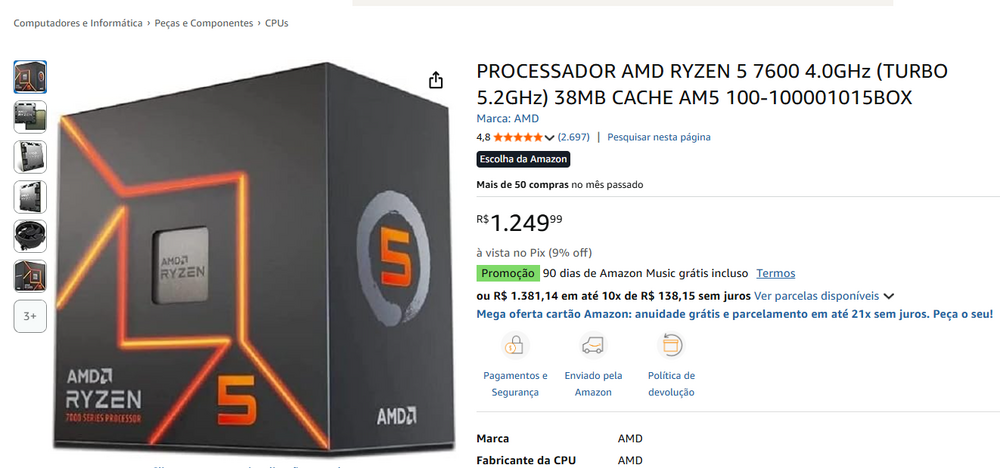Click the share icon above product image
The height and width of the screenshot is (468, 1000).
pyautogui.click(x=436, y=80)
